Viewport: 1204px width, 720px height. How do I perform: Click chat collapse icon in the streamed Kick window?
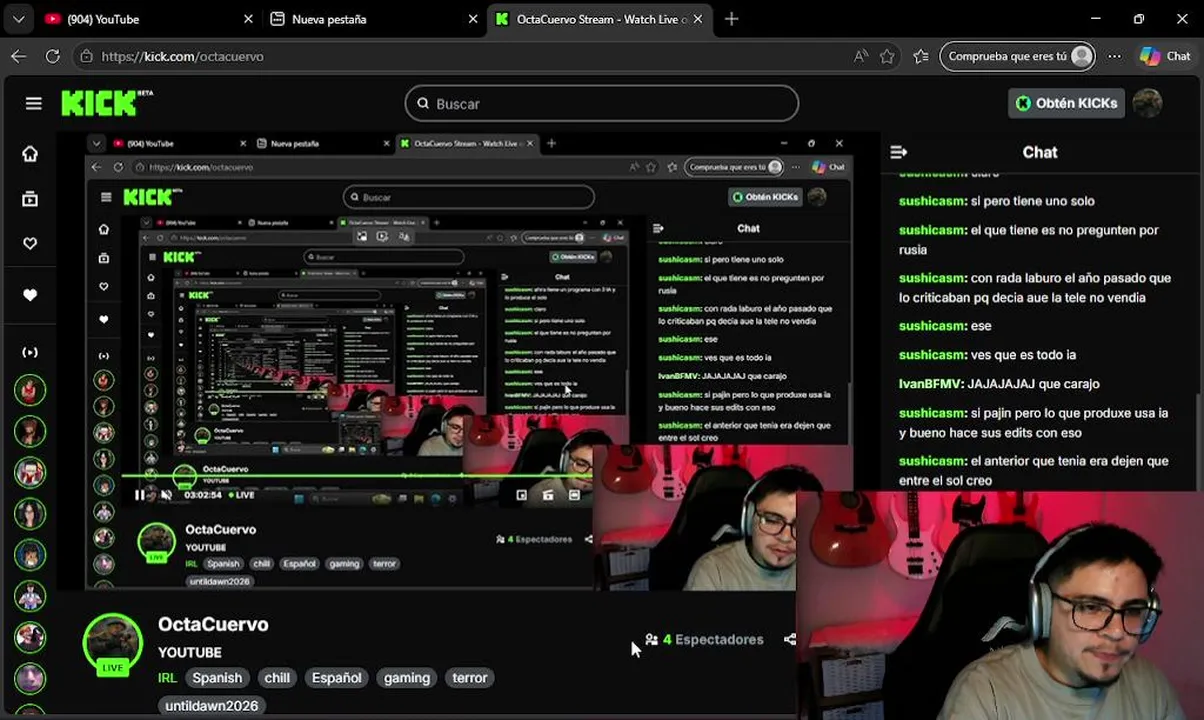[x=657, y=228]
